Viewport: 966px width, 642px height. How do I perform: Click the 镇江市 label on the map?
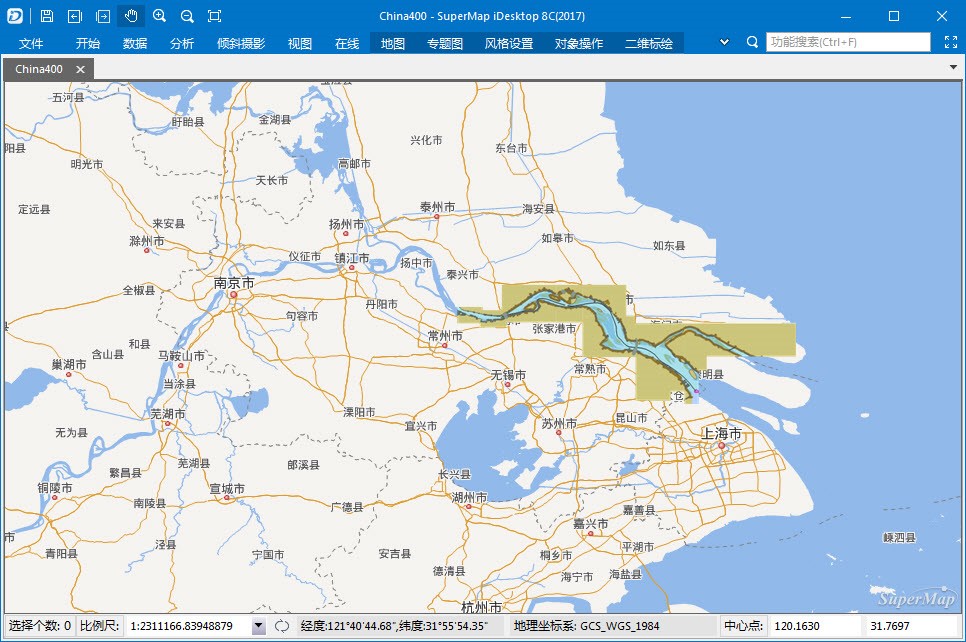[352, 258]
